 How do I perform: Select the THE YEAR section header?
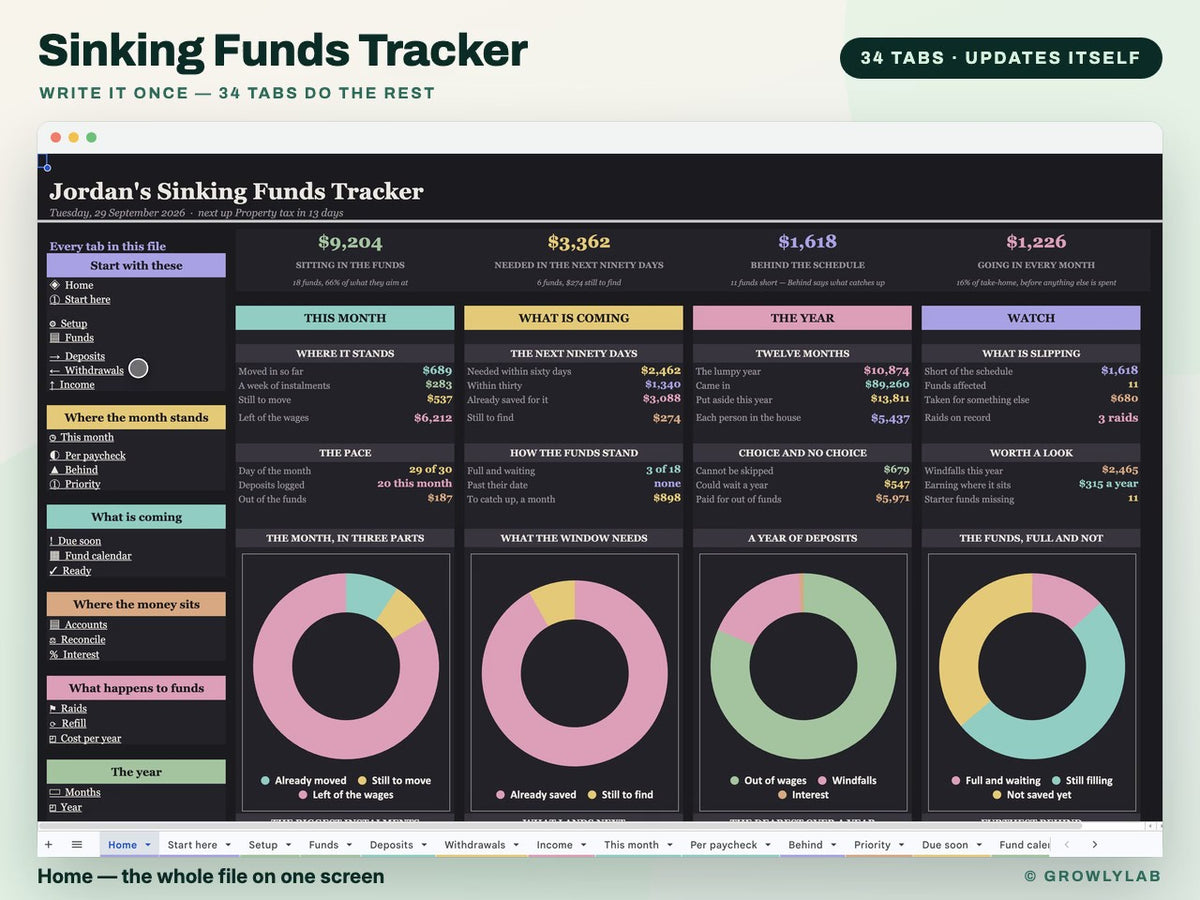coord(802,318)
